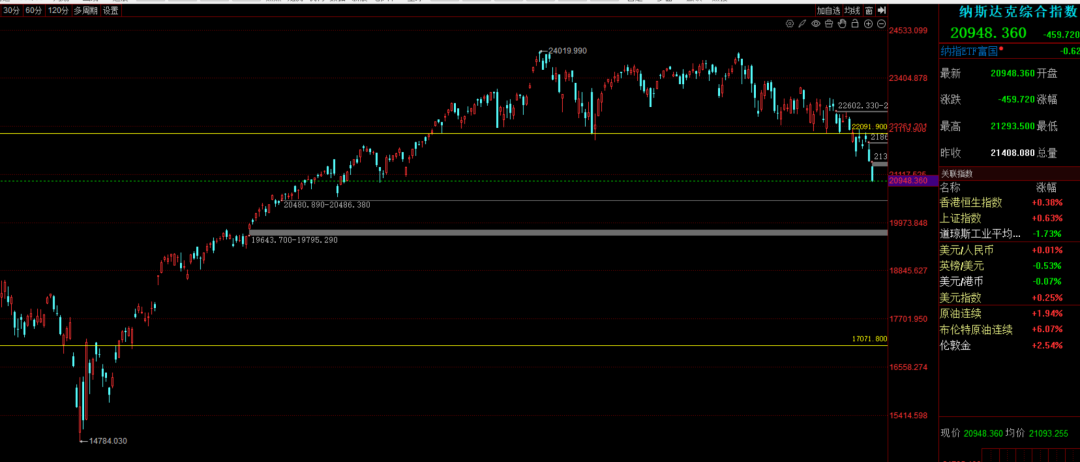Viewport: 1080px width, 462px height.
Task: Open the 纳指ETF富国 related fund link
Action: click(x=968, y=50)
